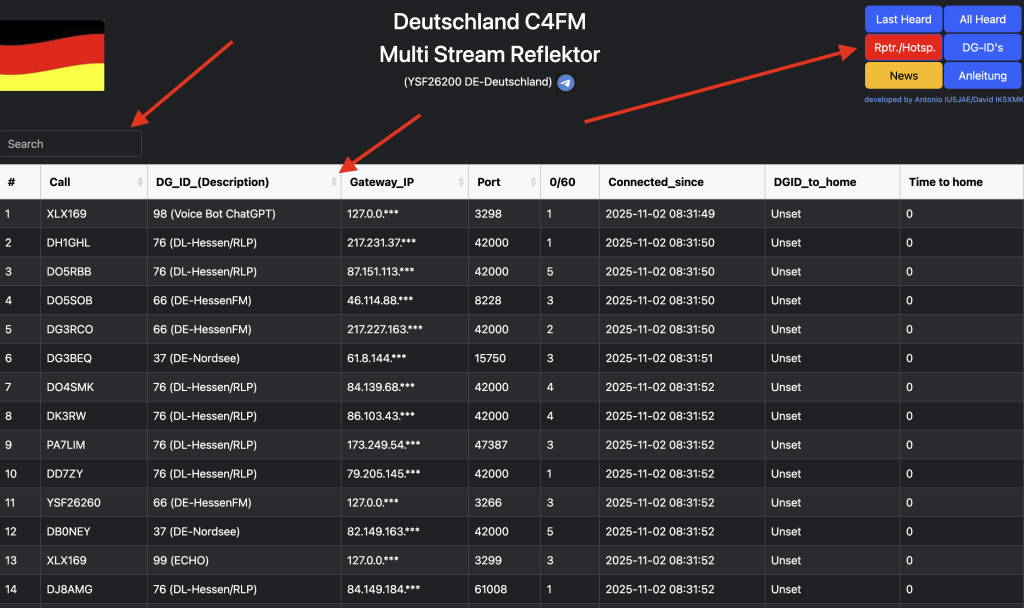This screenshot has width=1024, height=608.
Task: Sort table by Call column arrows
Action: (x=139, y=182)
